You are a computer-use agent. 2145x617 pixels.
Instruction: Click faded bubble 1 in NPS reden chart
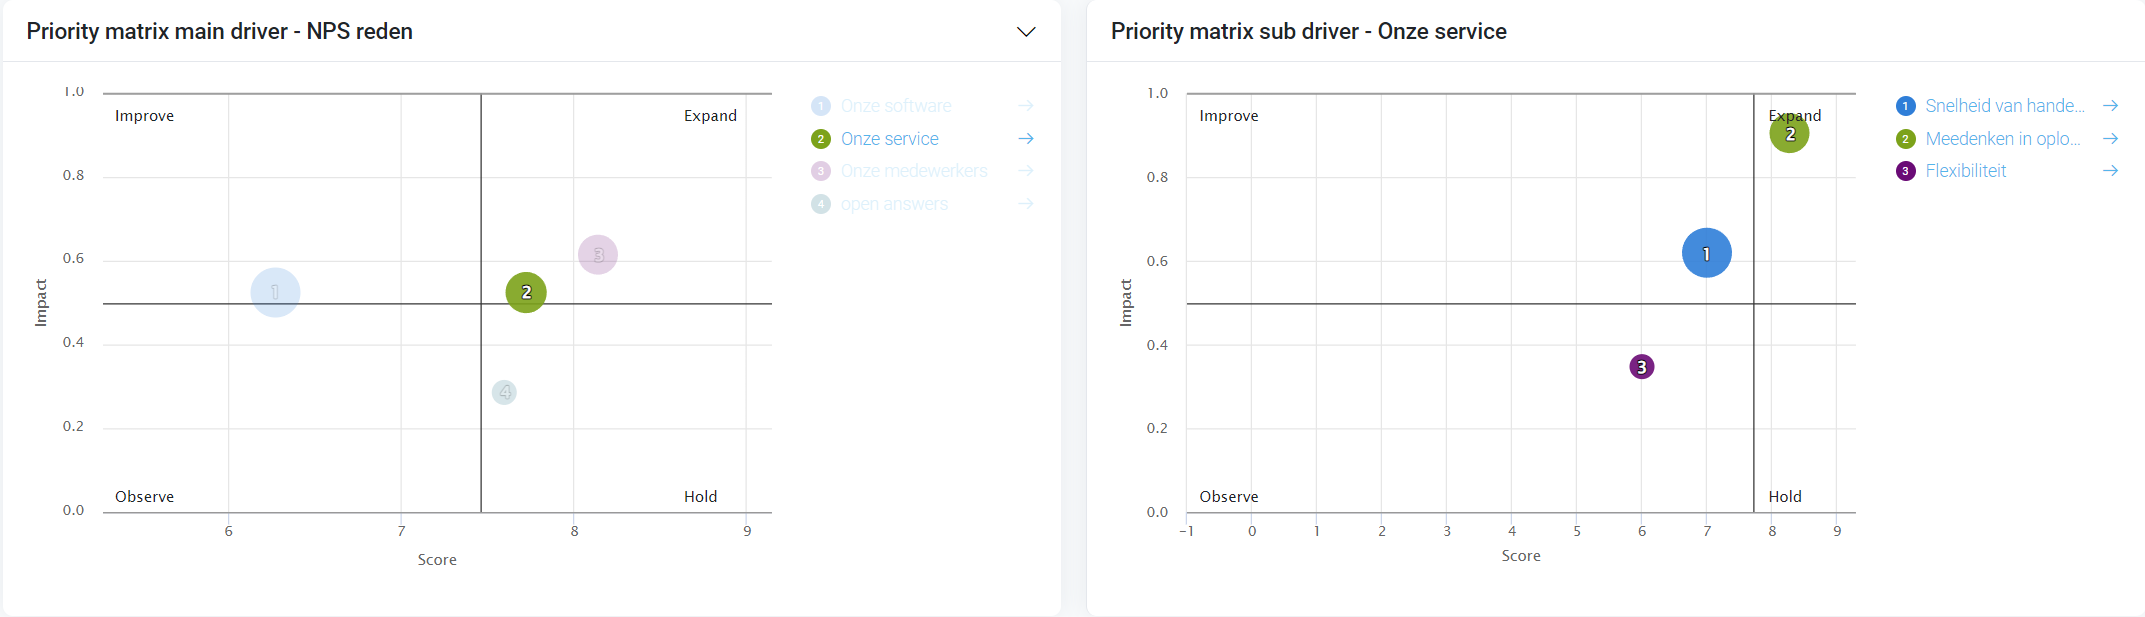275,293
